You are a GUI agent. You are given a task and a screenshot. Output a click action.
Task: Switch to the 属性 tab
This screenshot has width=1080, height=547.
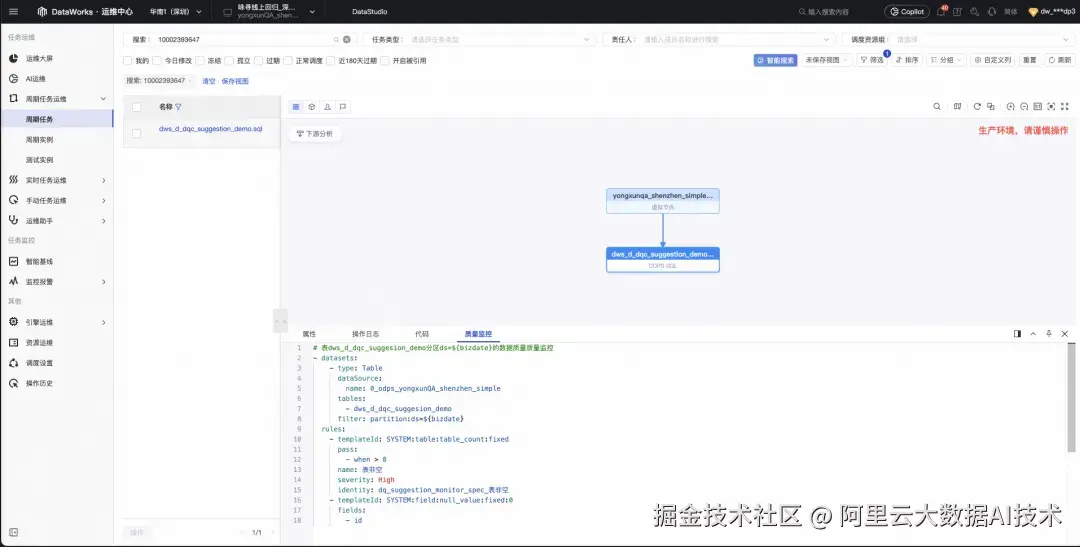[309, 333]
